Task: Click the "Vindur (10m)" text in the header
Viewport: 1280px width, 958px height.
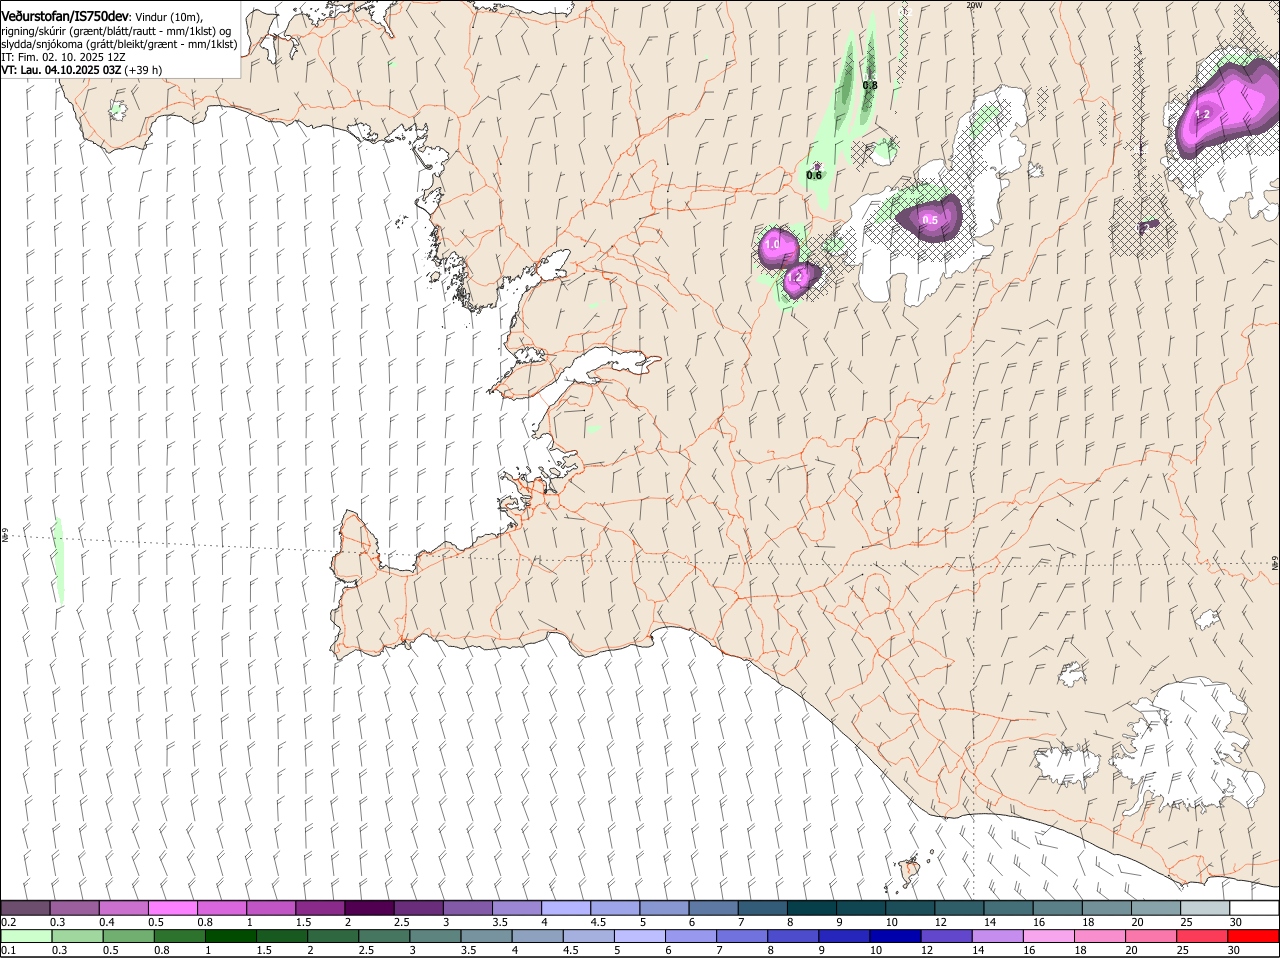Action: click(x=167, y=17)
